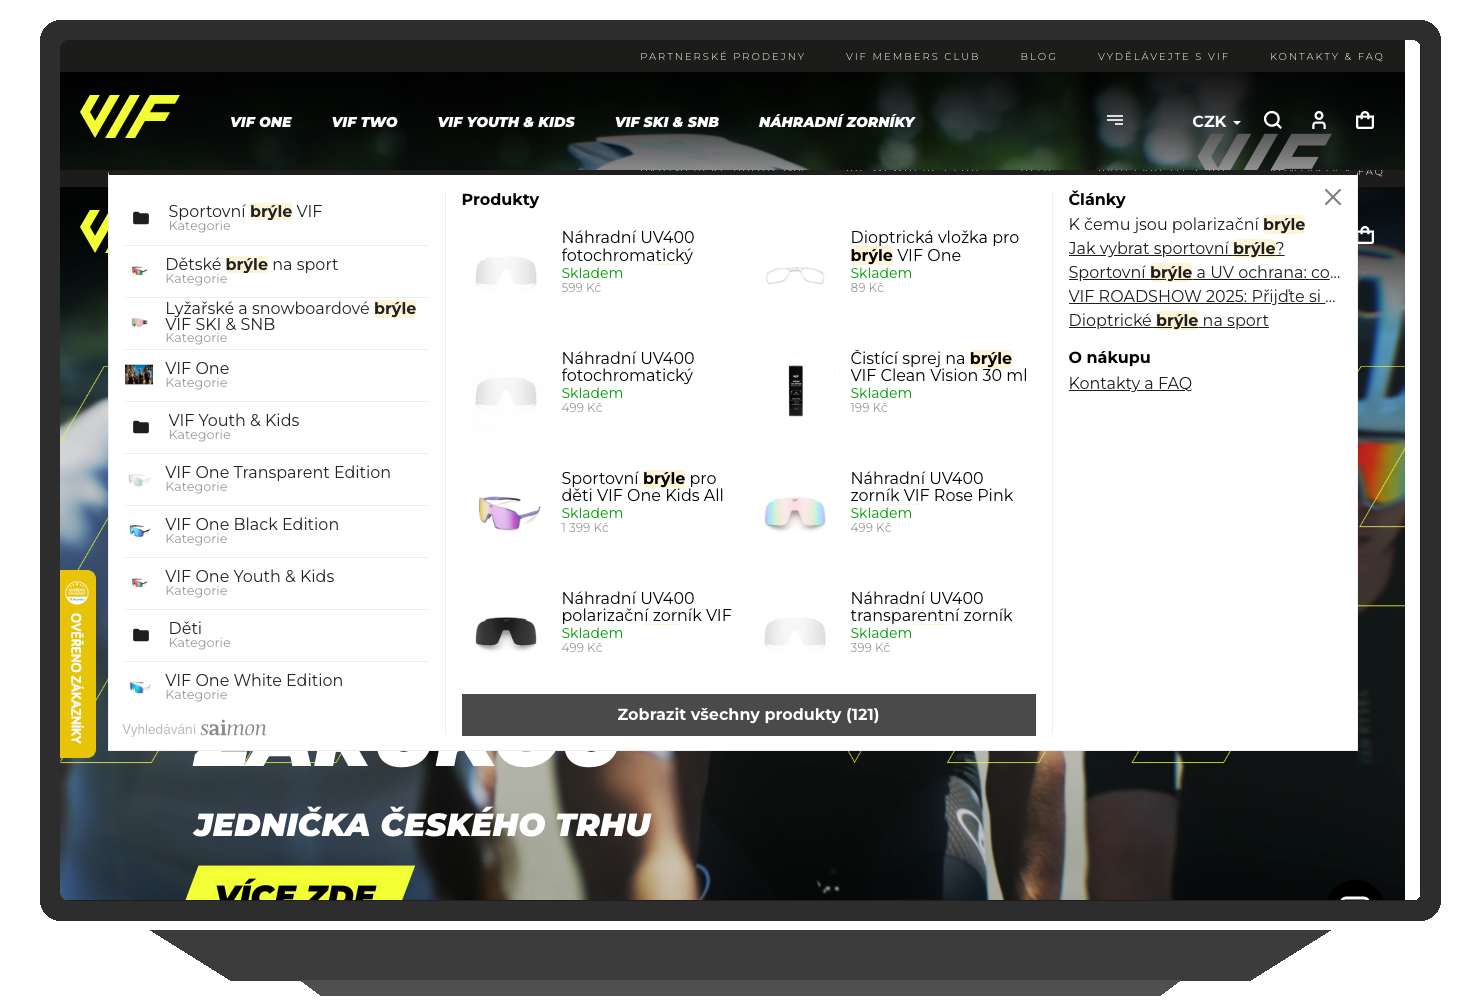Viewport: 1480px width, 1000px height.
Task: Open the user account icon
Action: [x=1318, y=120]
